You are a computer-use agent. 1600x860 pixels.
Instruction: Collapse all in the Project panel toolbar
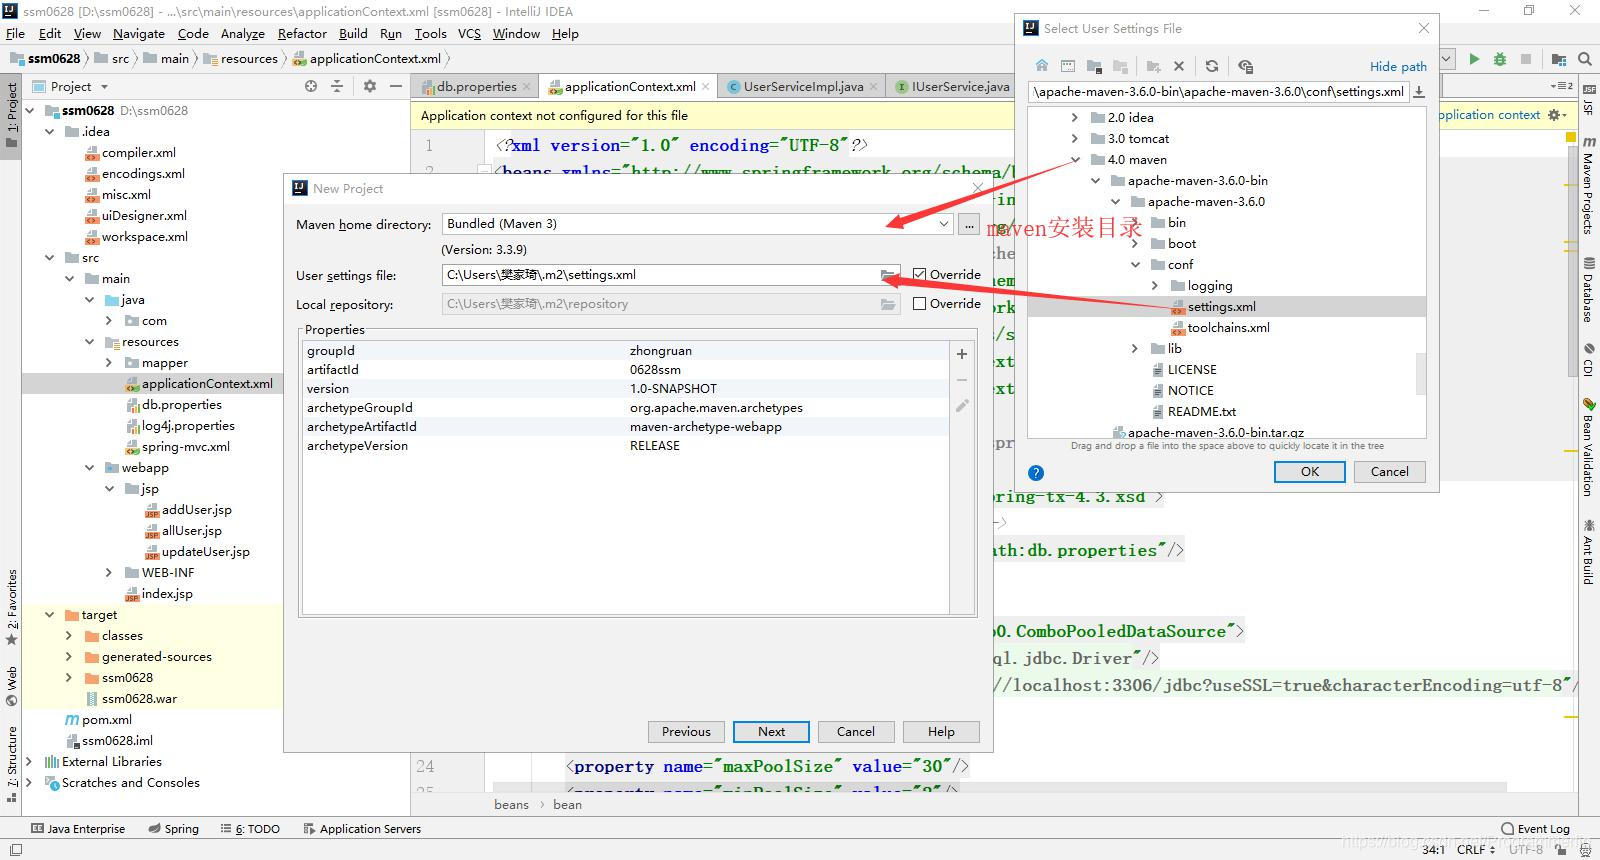click(x=337, y=87)
